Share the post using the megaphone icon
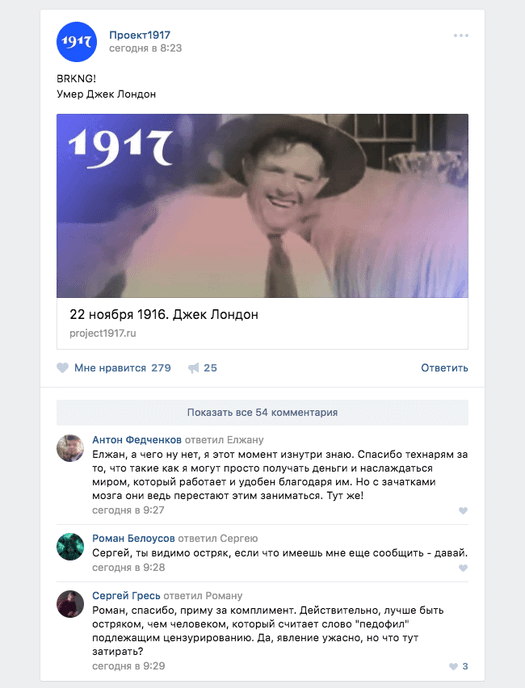 tap(193, 368)
